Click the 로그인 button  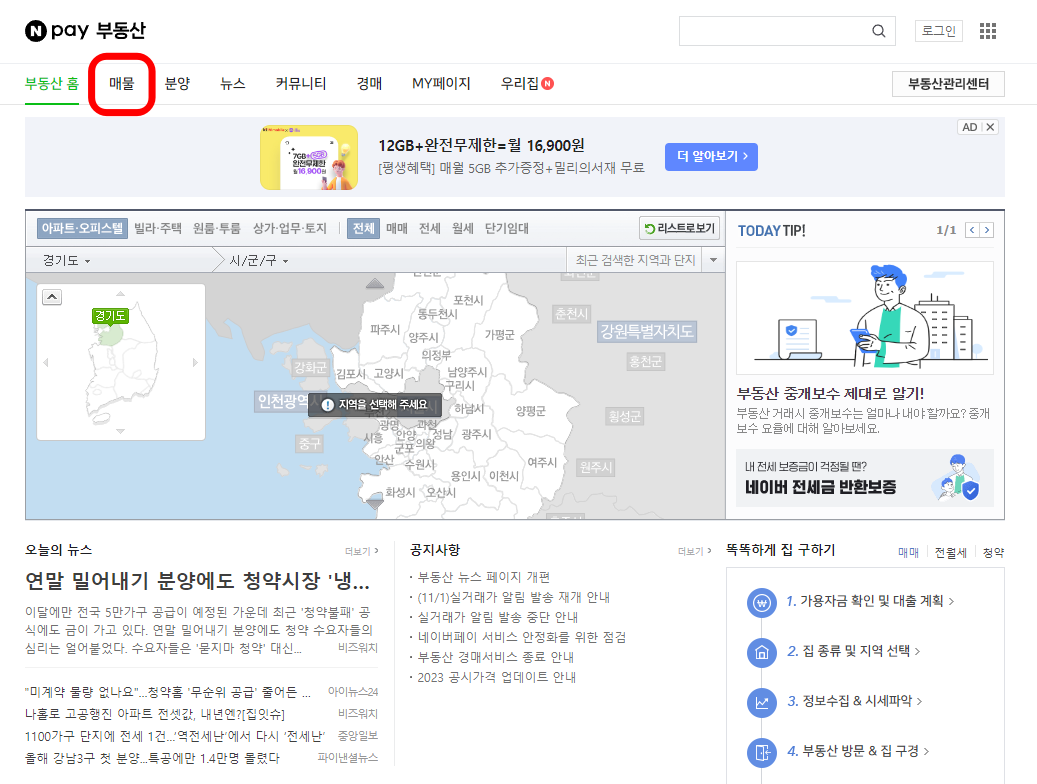pos(939,31)
